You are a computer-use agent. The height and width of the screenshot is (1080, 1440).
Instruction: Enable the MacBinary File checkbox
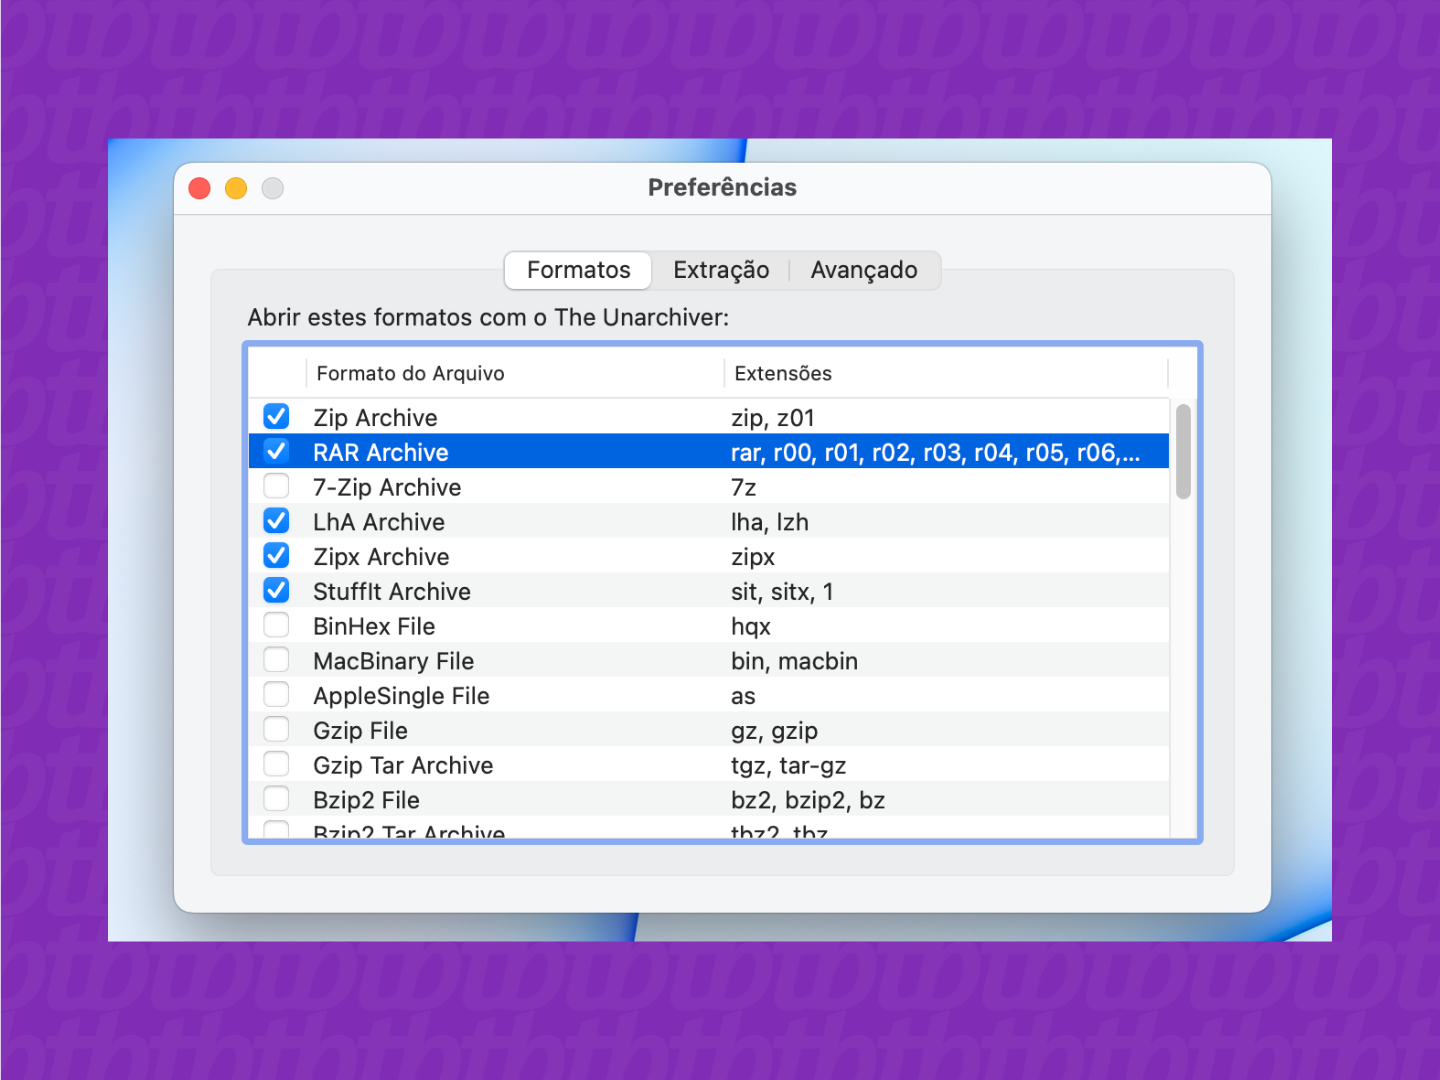click(x=276, y=660)
